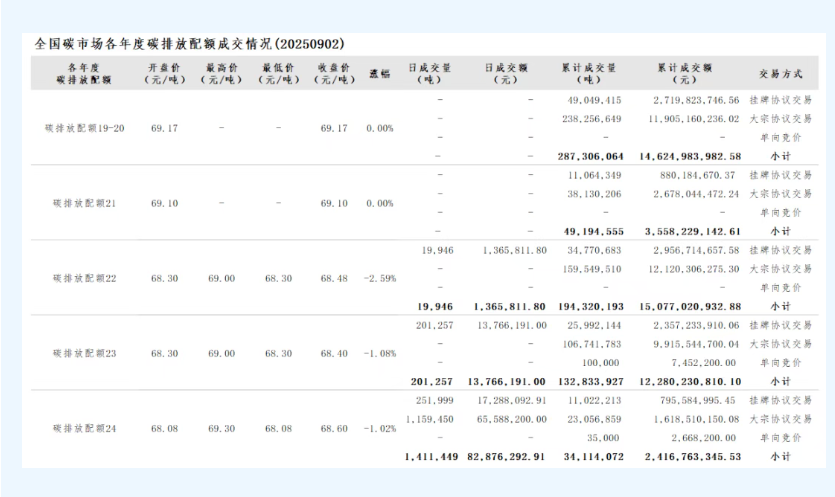Select the 碳排放配额19-20 row label
The image size is (835, 497).
pos(81,129)
